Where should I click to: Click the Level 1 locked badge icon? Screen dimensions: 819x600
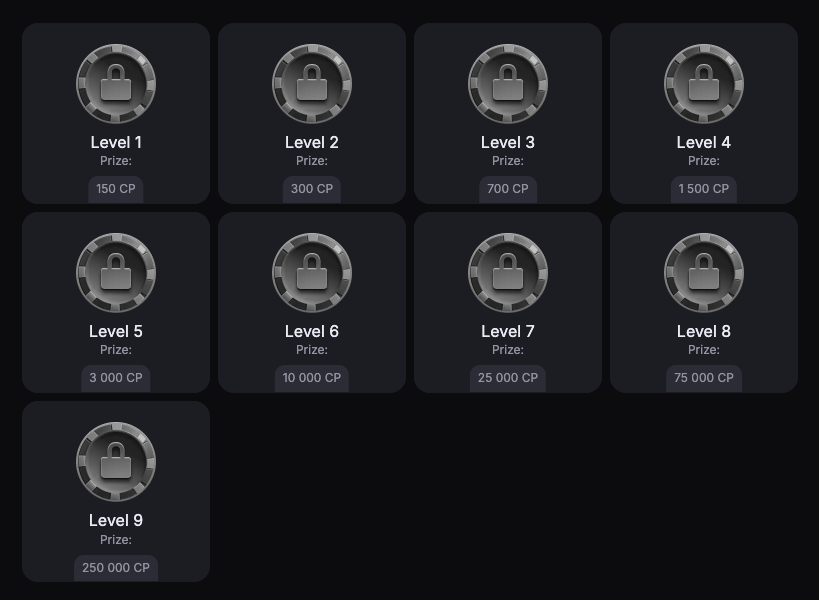(x=116, y=84)
